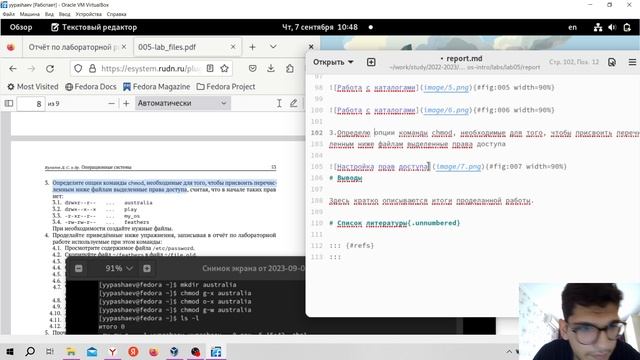Viewport: 640px width, 360px height.
Task: Open Windows Start menu
Action: coord(10,351)
